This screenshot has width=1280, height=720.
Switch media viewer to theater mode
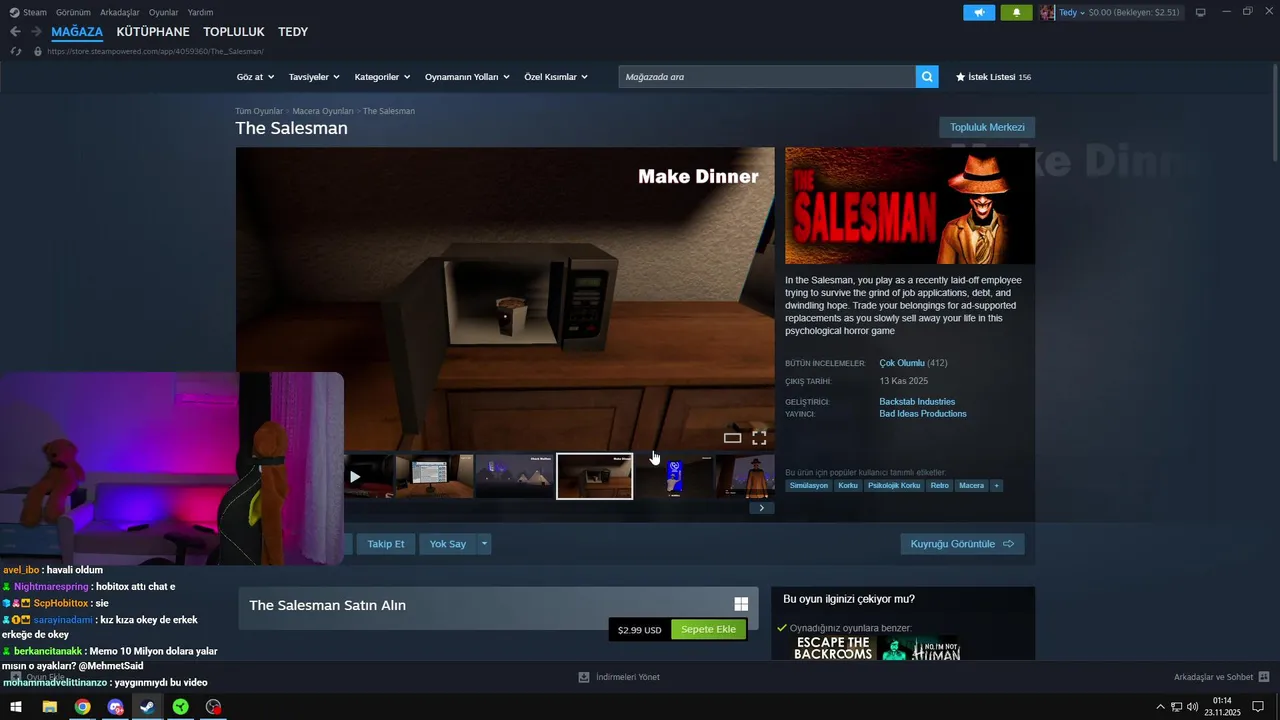732,437
